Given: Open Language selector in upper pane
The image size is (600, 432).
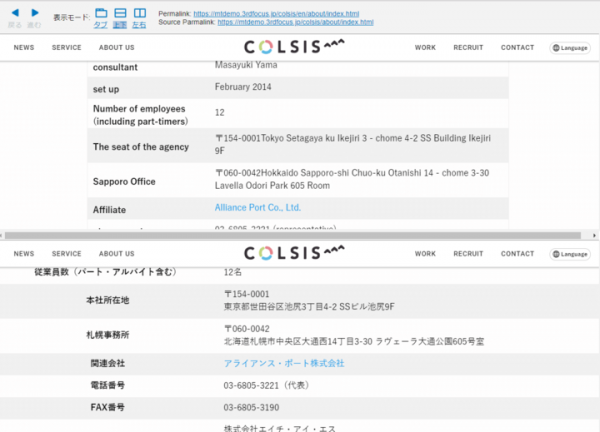Looking at the screenshot, I should [570, 48].
